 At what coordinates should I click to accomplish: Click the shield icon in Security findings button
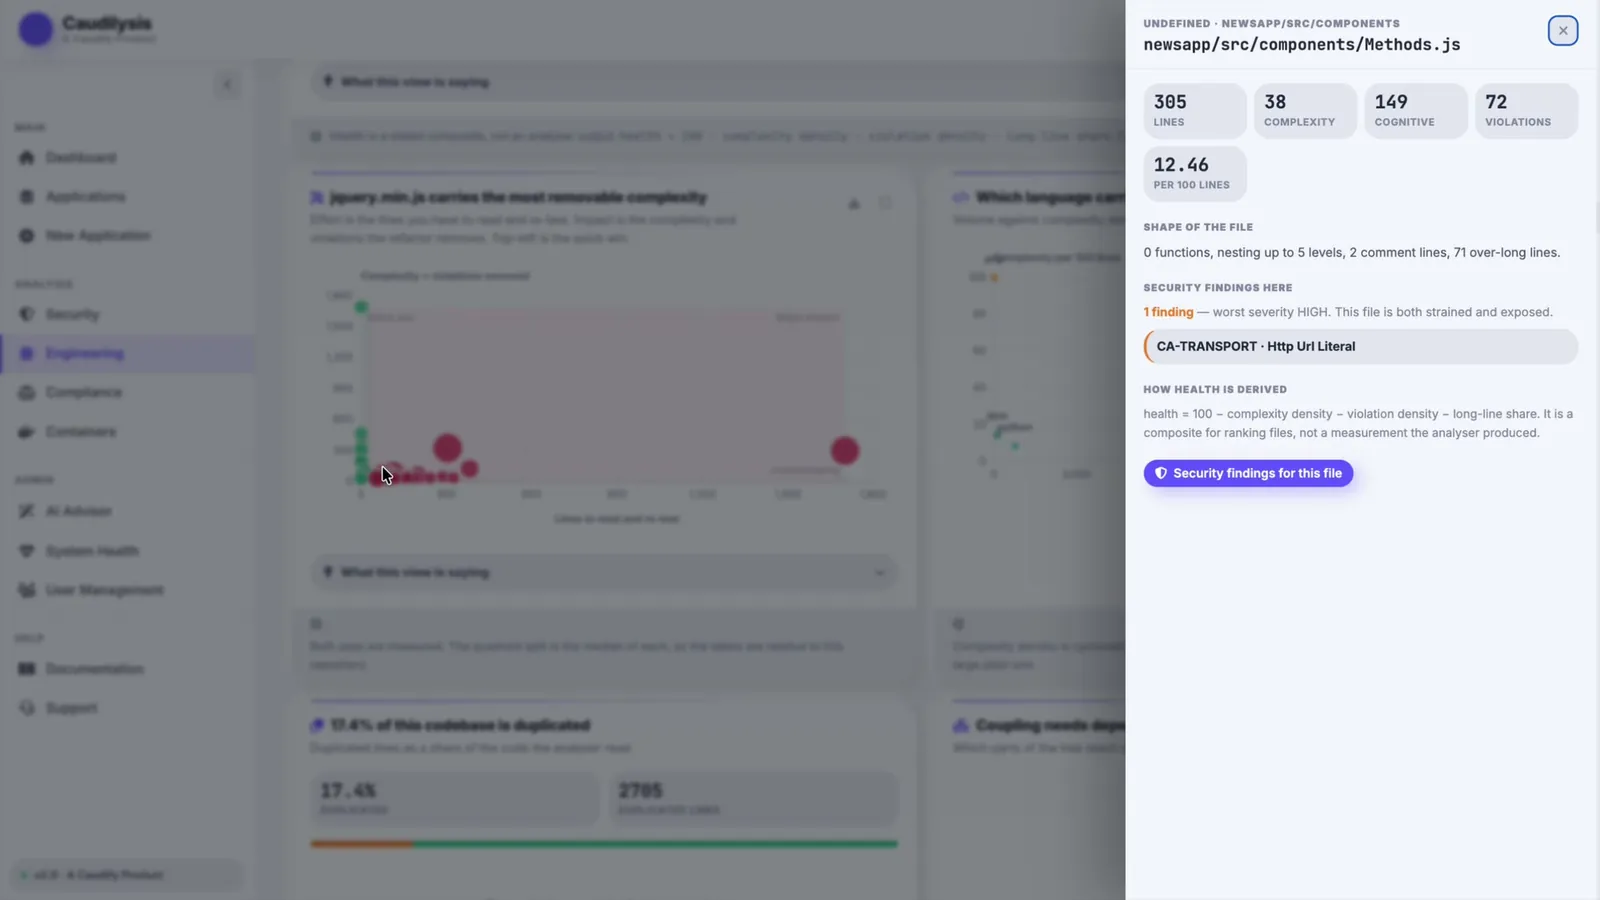tap(1161, 473)
